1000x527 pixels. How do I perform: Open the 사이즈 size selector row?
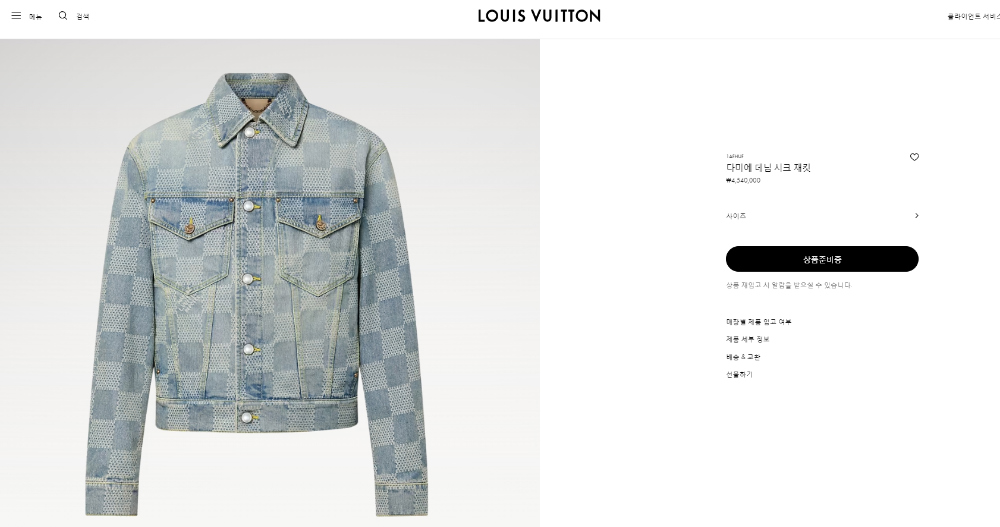coord(822,216)
